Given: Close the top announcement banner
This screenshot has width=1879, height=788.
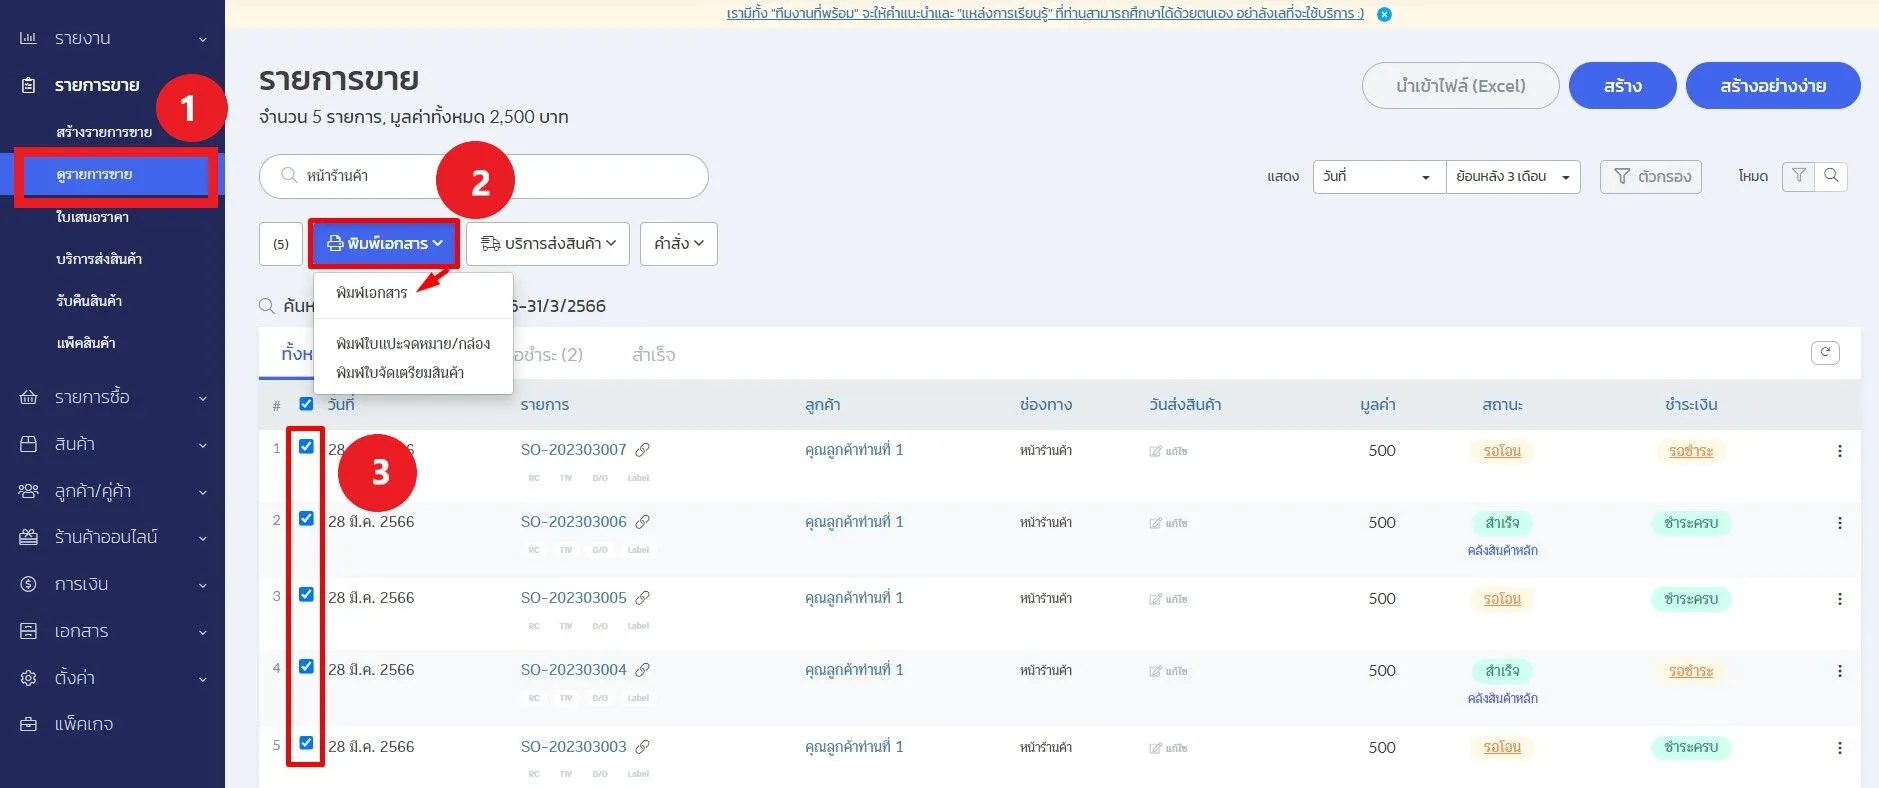Looking at the screenshot, I should point(1384,14).
